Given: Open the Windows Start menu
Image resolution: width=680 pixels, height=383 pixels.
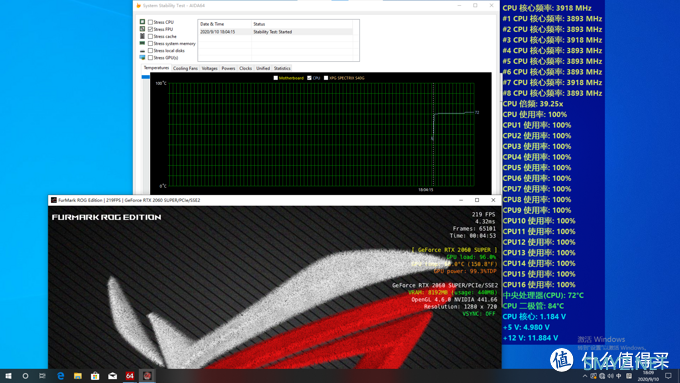Looking at the screenshot, I should (x=8, y=376).
